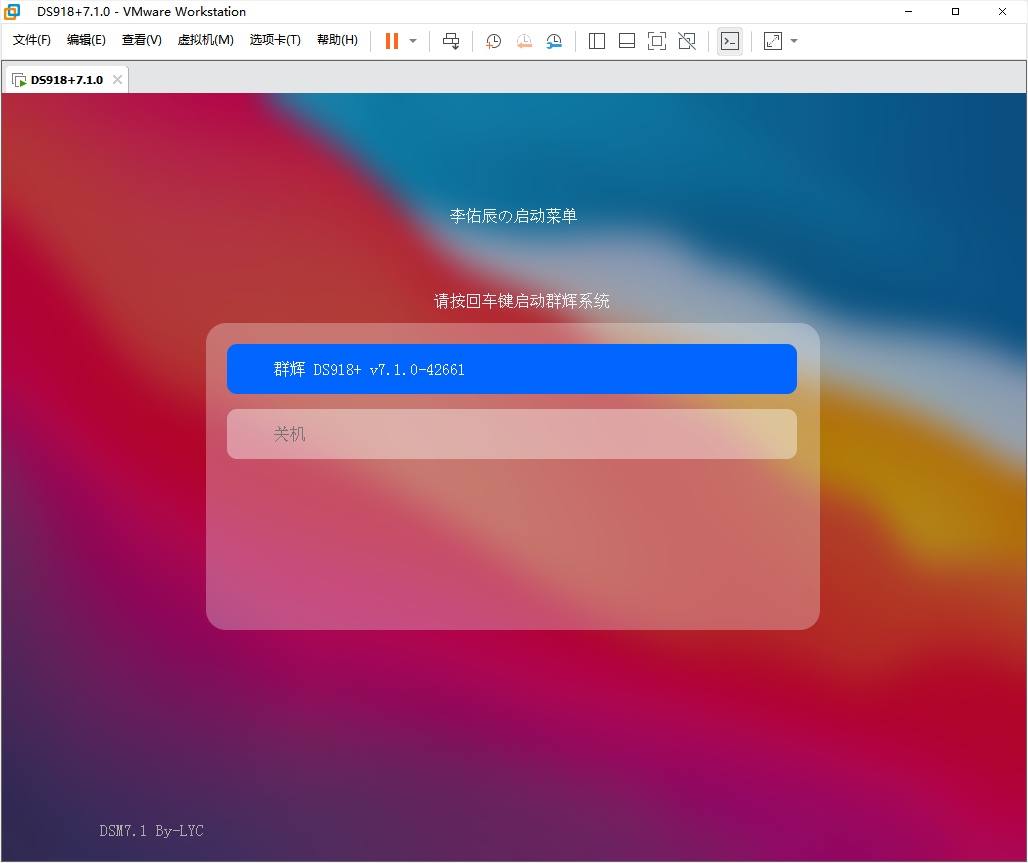
Task: Close the DS918+7.1.0 tab
Action: tap(117, 80)
